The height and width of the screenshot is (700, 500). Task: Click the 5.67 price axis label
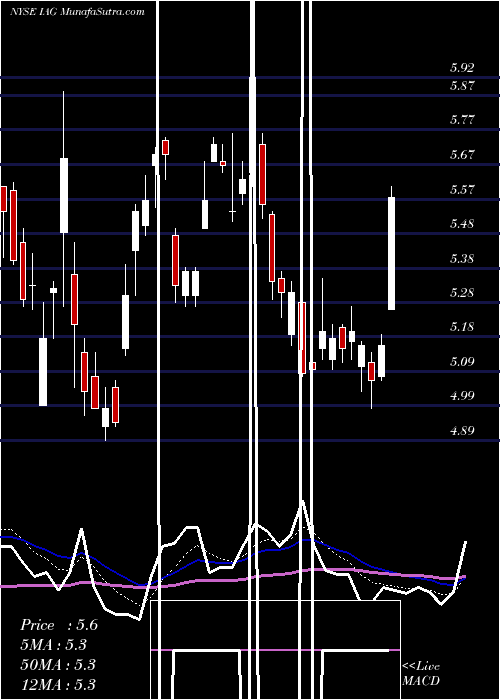pyautogui.click(x=462, y=155)
